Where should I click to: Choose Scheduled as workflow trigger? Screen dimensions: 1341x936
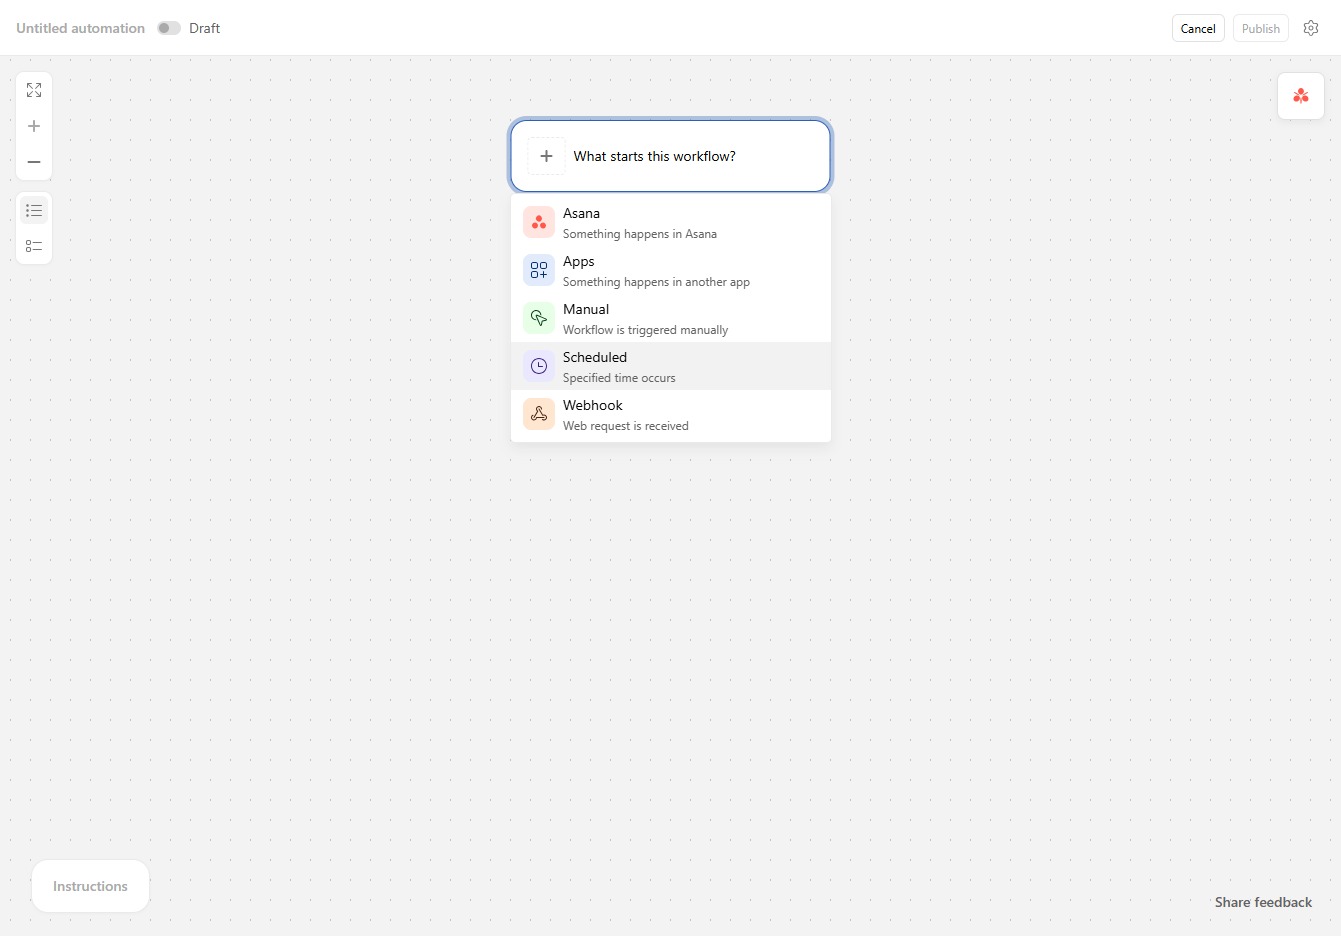tap(671, 366)
